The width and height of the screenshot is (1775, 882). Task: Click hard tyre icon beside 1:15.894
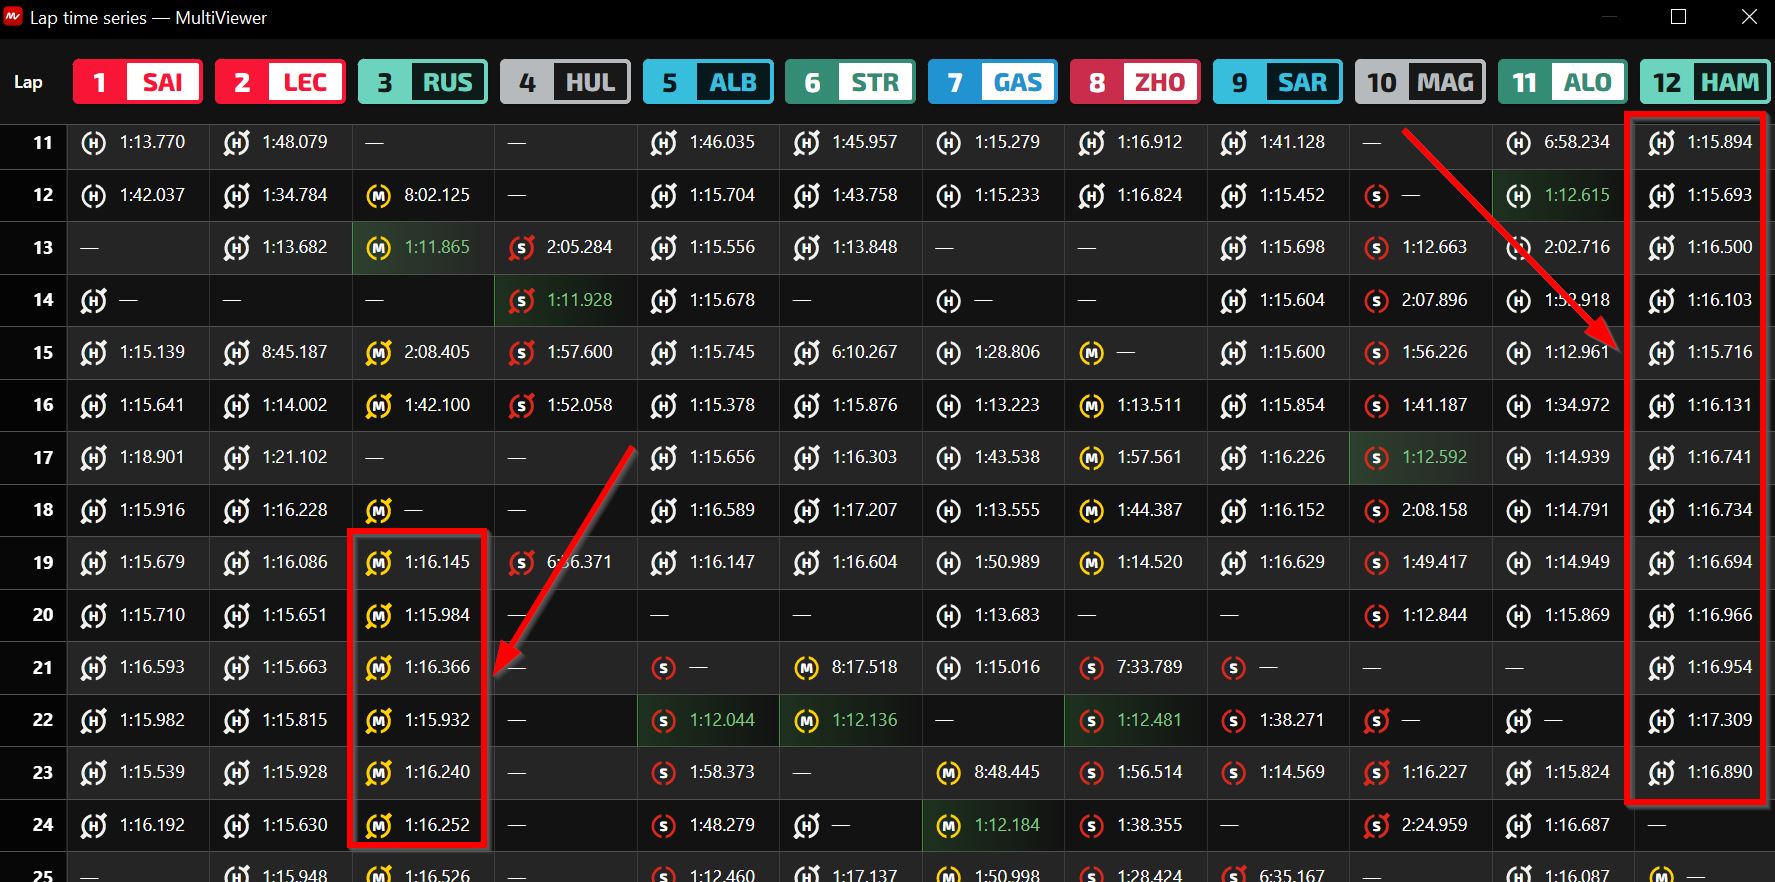coord(1661,143)
